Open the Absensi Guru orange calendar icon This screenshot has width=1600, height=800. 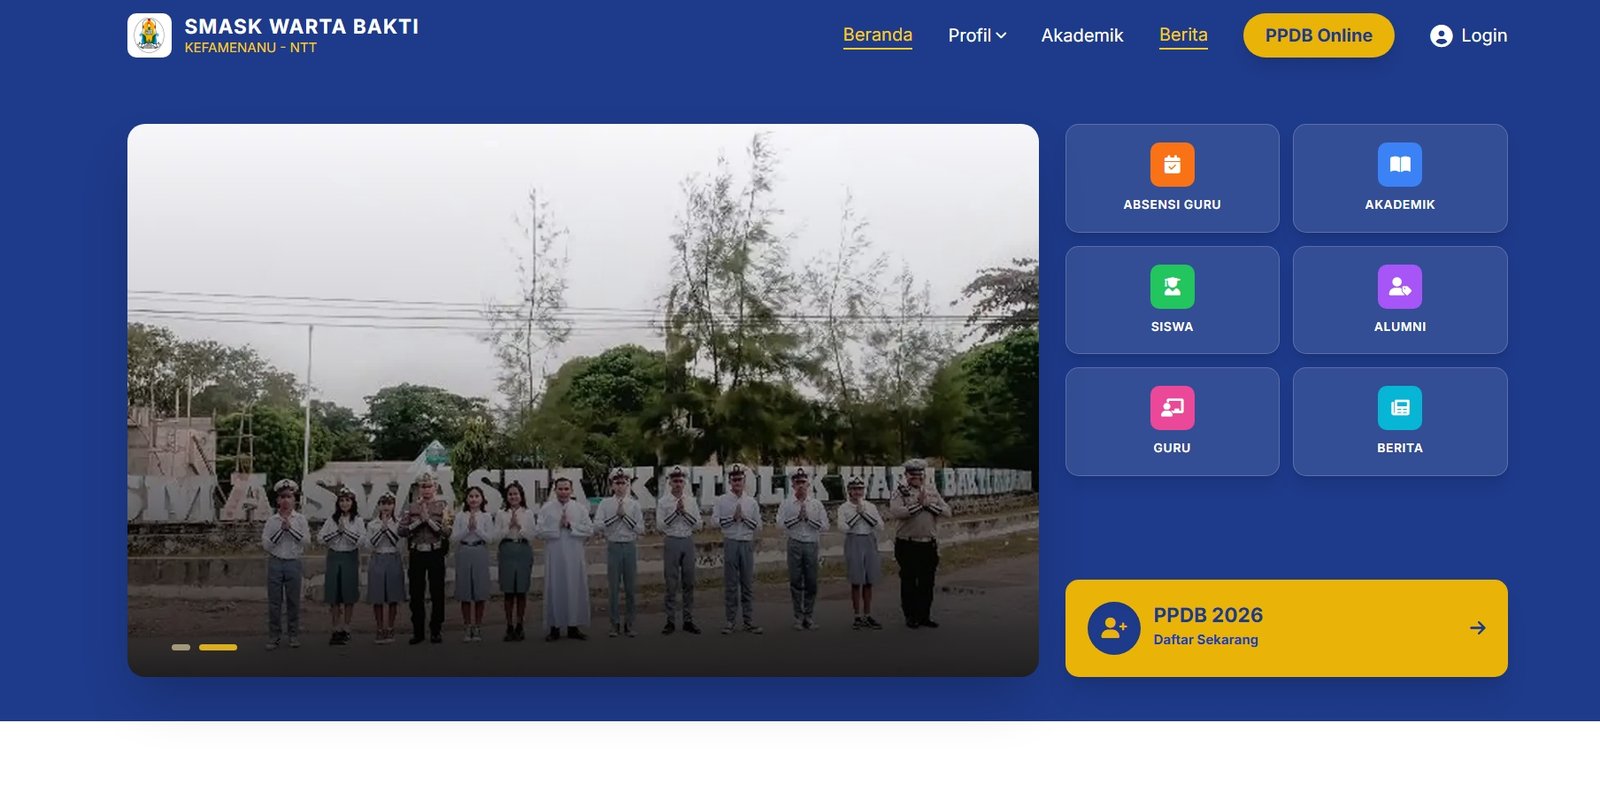point(1172,165)
